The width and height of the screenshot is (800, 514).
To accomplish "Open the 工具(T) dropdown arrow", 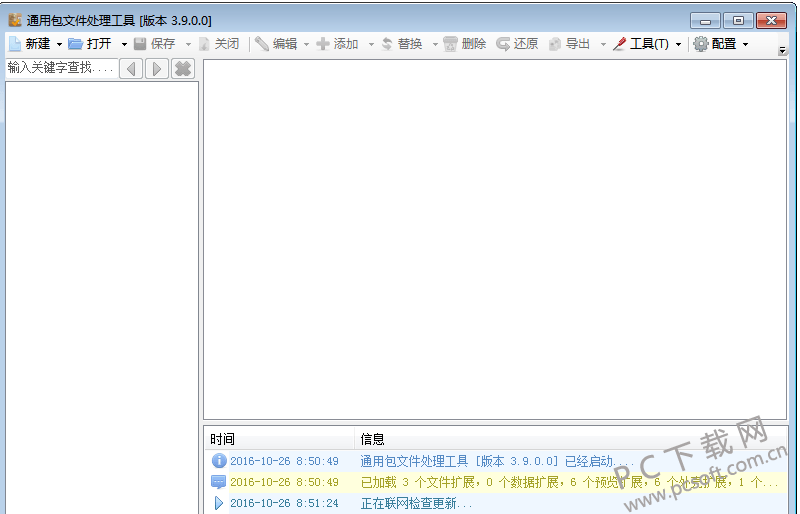I will (678, 44).
